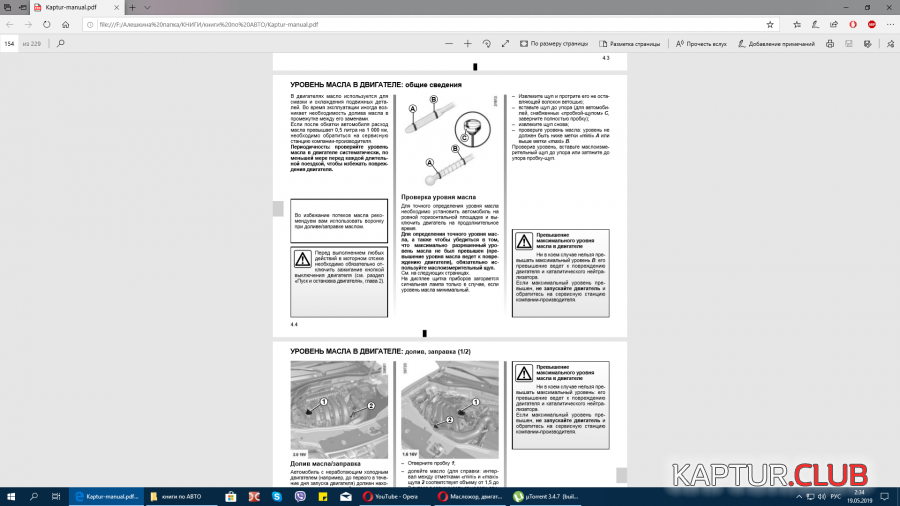The width and height of the screenshot is (900, 506).
Task: Click 'УРОВЕНЬ МАСЛА В ДВИГАТЕЛЕ: общие сведения' title
Action: pyautogui.click(x=376, y=84)
